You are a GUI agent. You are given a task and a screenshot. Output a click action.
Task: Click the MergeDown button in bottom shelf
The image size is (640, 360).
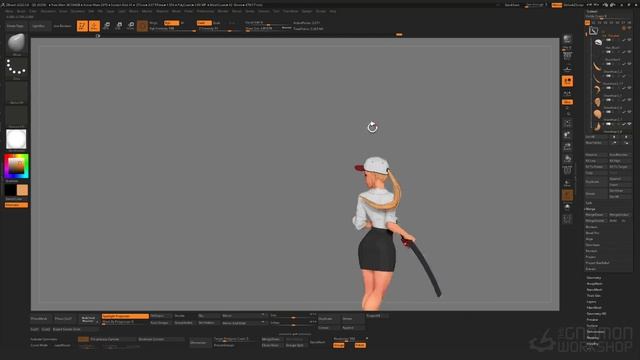coord(271,339)
